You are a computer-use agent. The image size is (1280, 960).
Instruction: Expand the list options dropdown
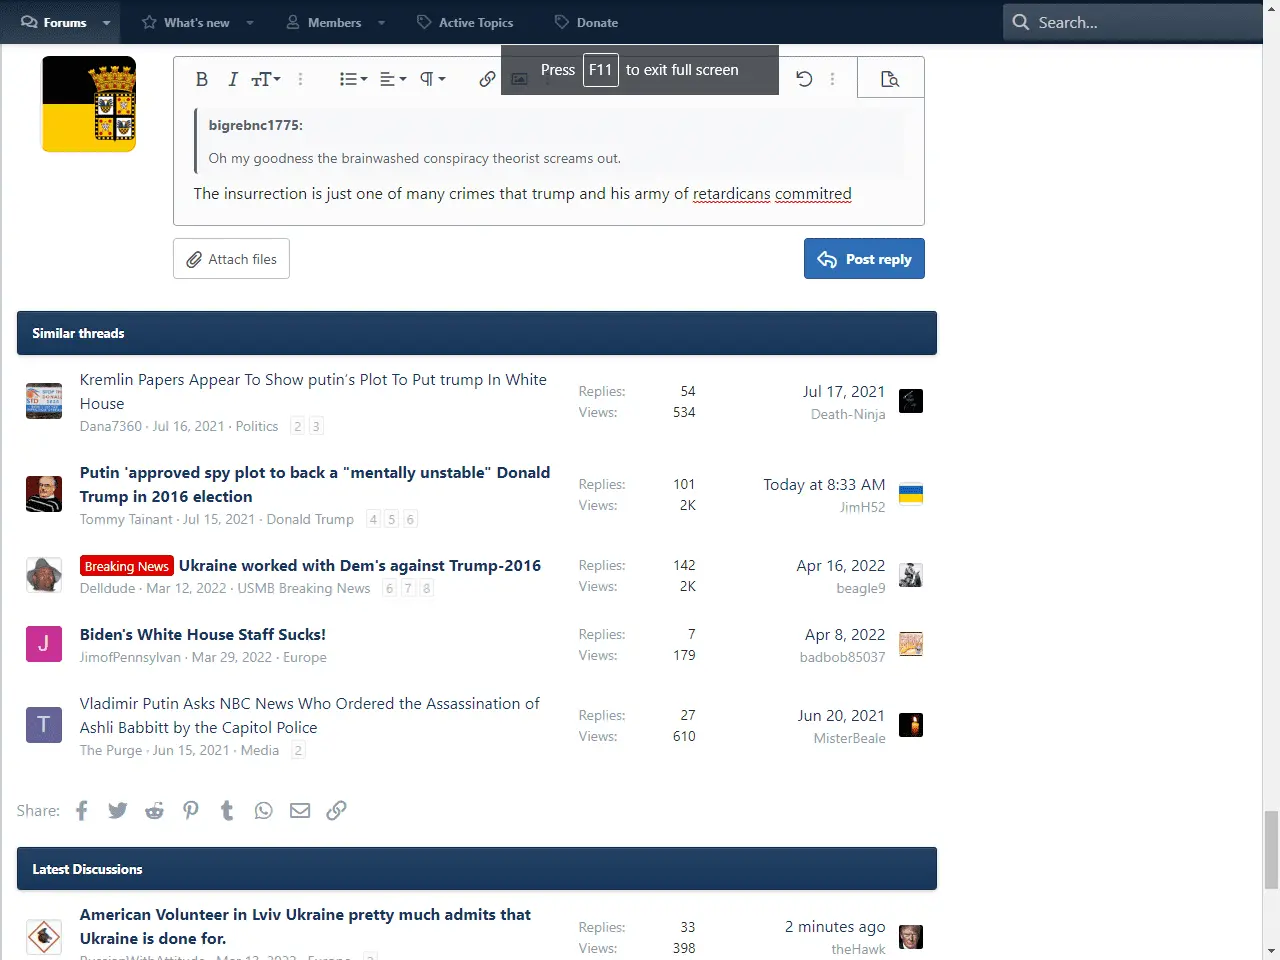click(353, 79)
